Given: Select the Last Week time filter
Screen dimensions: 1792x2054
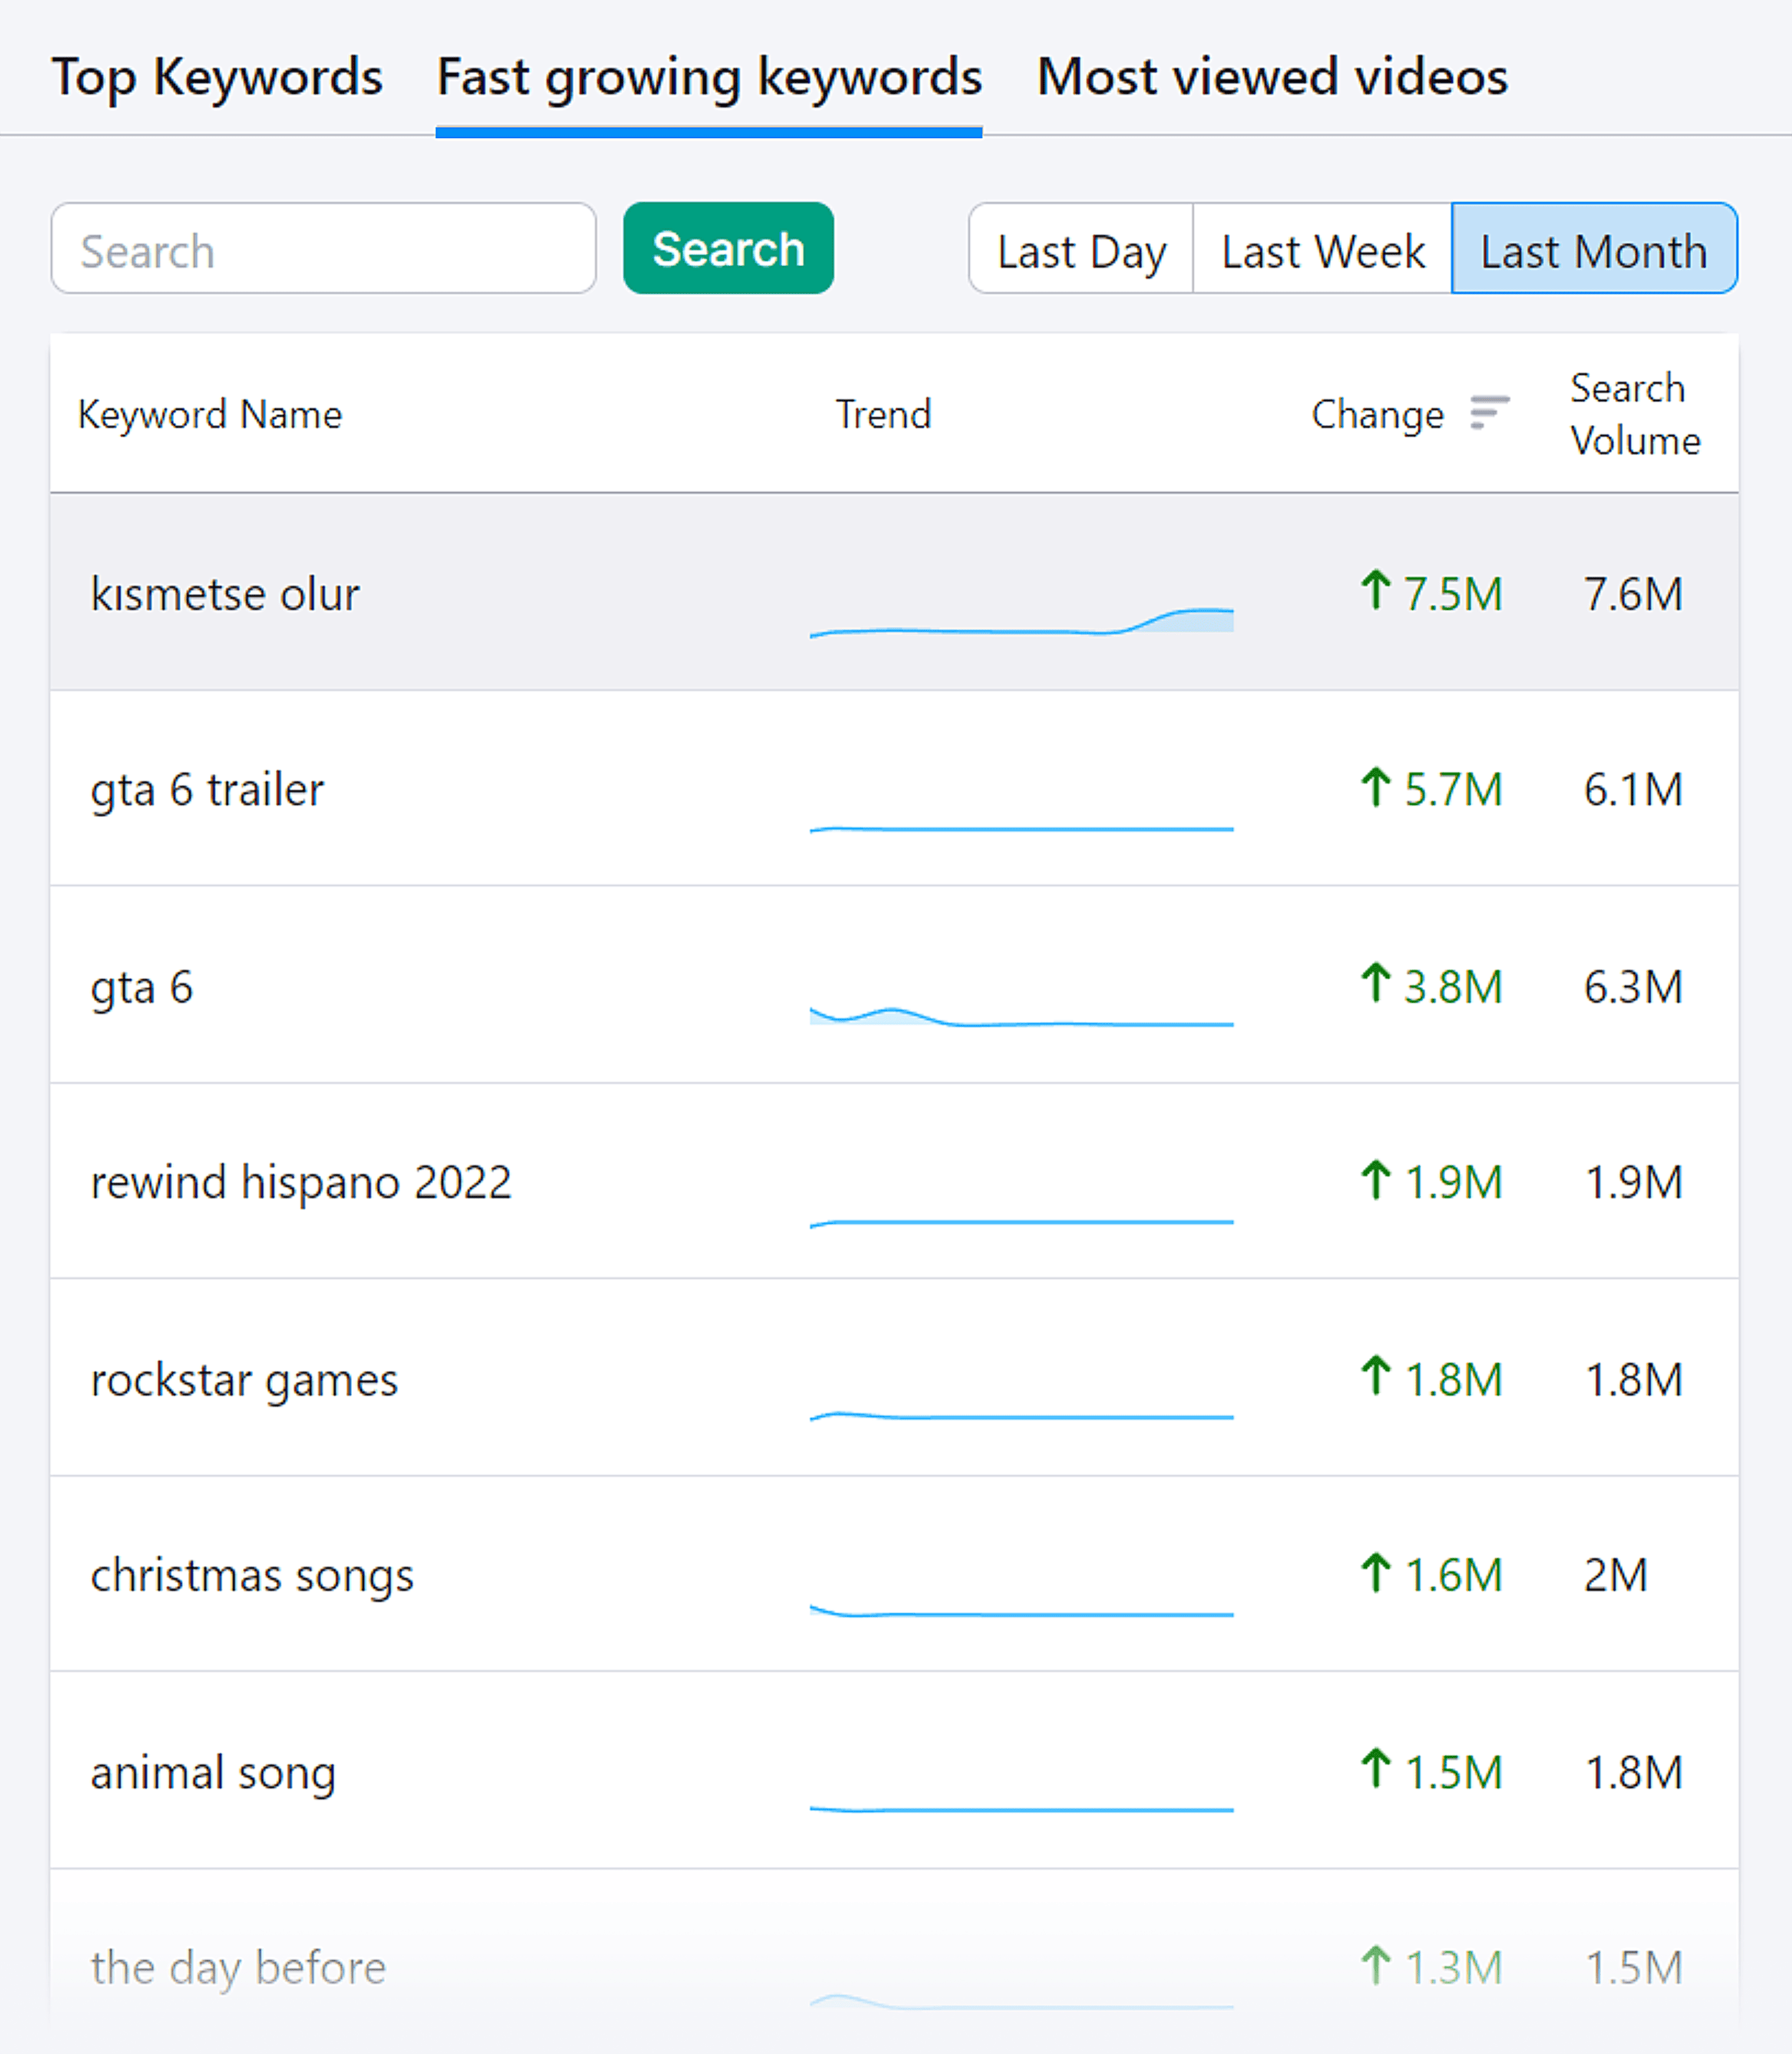Looking at the screenshot, I should [1322, 249].
